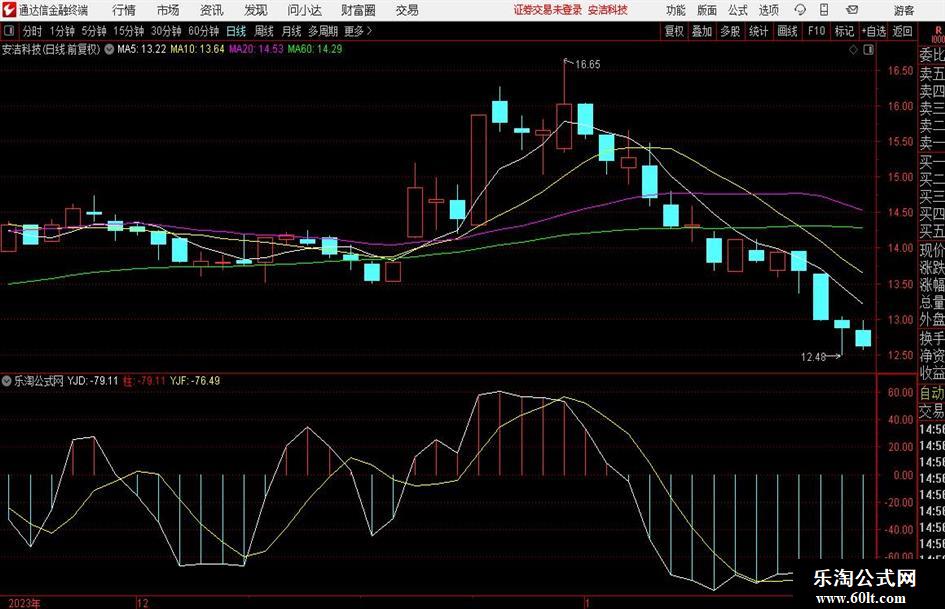Click the 16.65 high price label
Image resolution: width=945 pixels, height=609 pixels.
coord(588,65)
